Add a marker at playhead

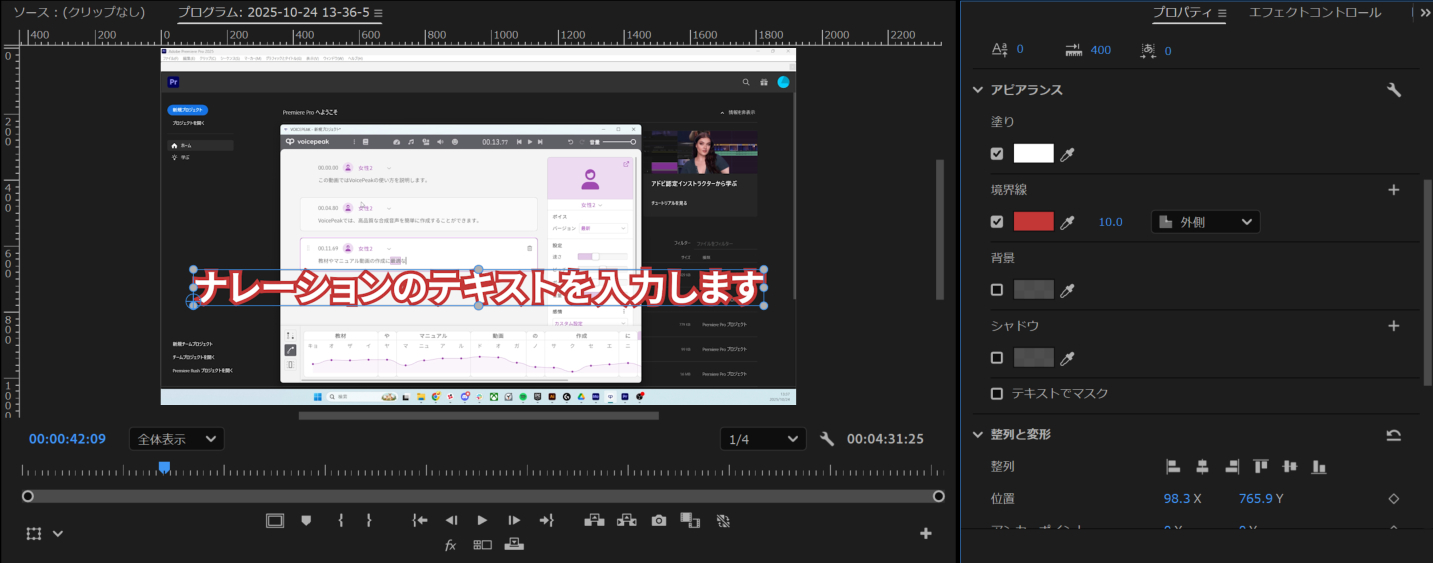(307, 520)
